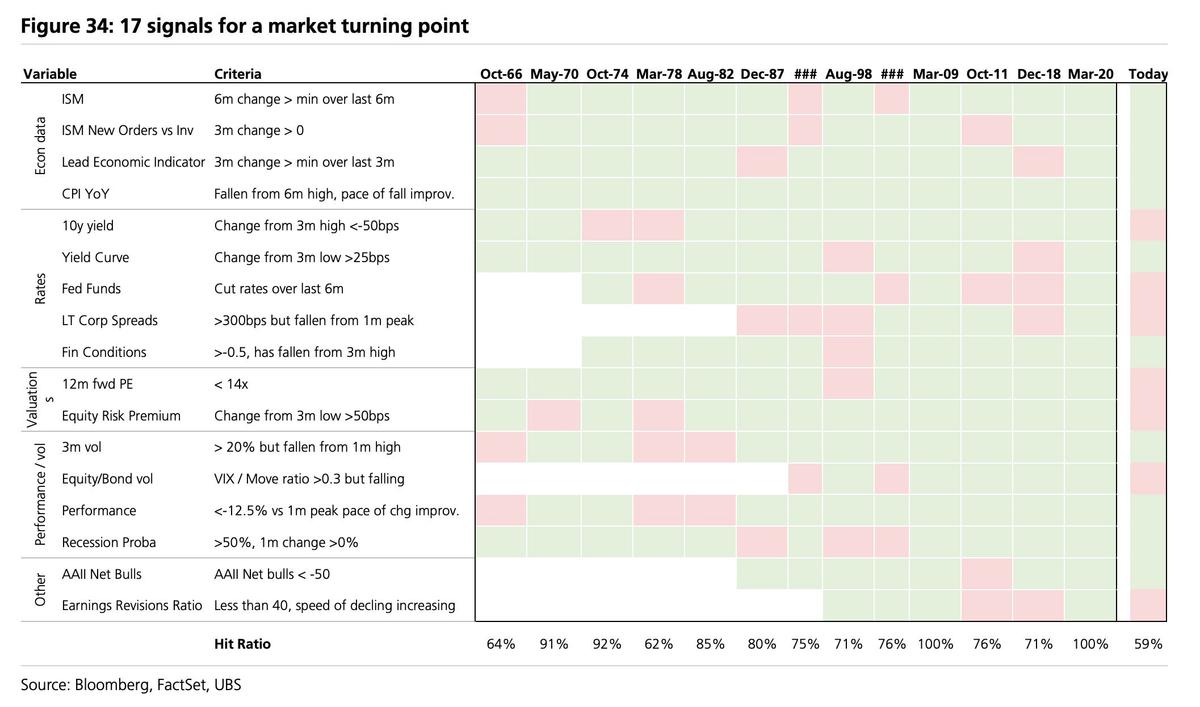Click the "Oct-66" column header
The height and width of the screenshot is (707, 1200).
(x=501, y=74)
